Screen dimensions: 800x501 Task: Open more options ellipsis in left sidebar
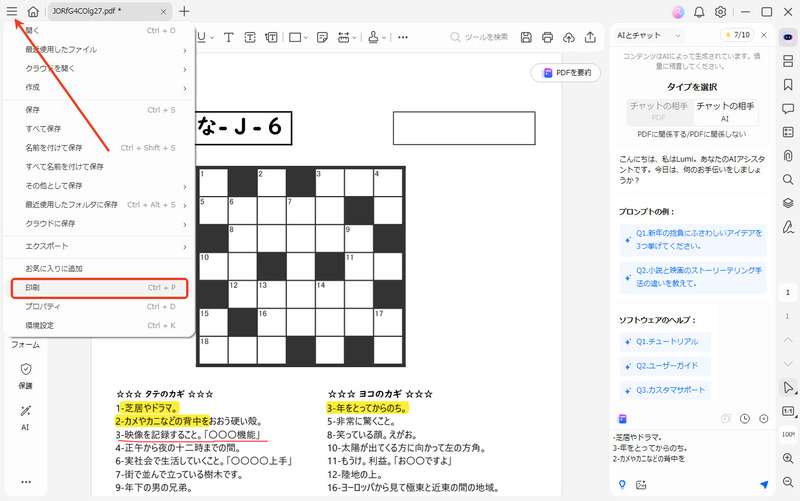[26, 482]
